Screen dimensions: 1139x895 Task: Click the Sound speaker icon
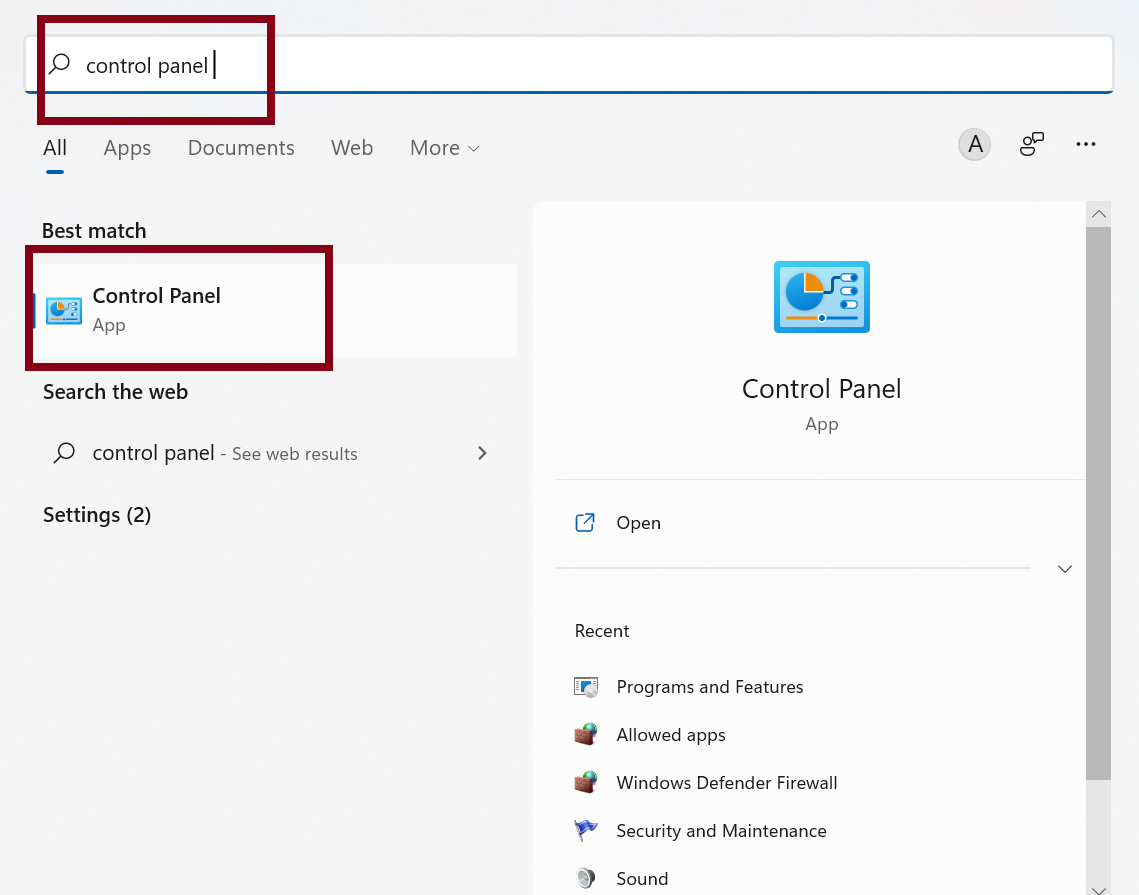pyautogui.click(x=585, y=878)
